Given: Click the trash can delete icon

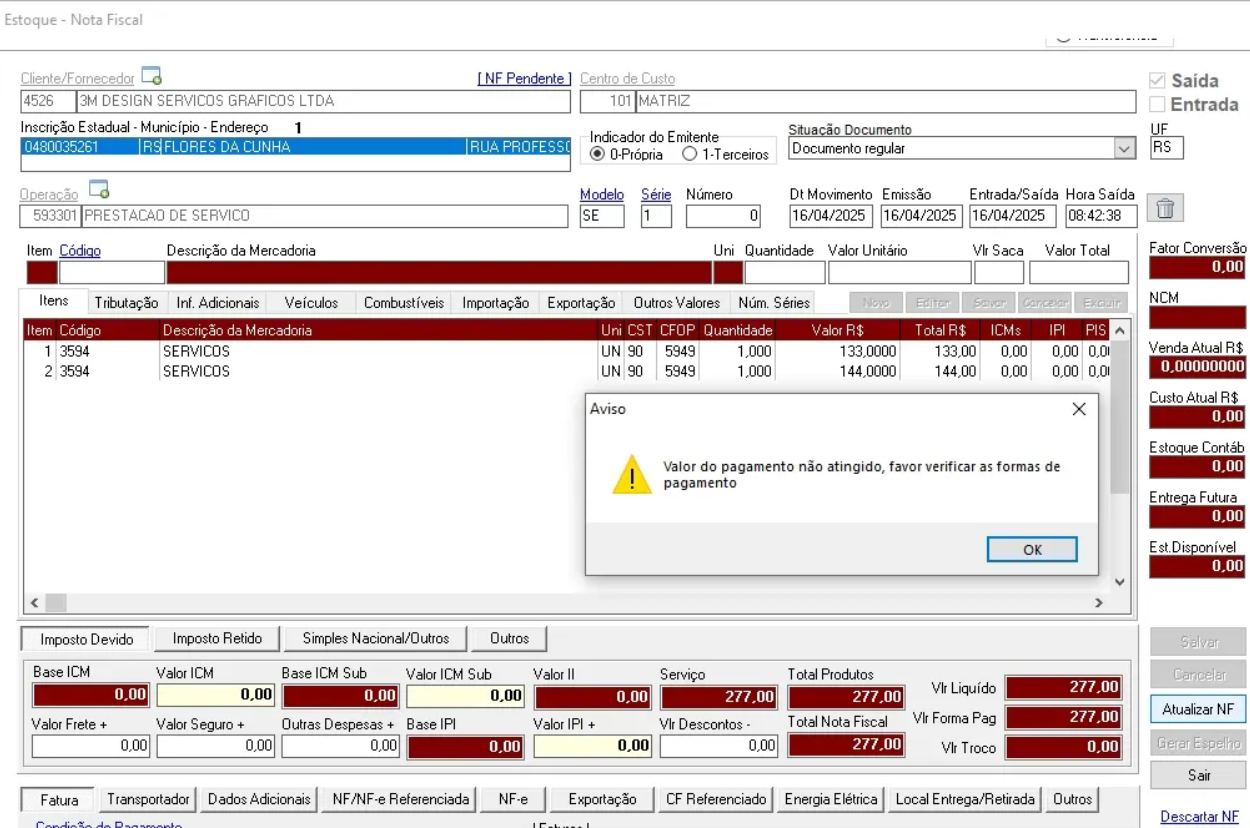Looking at the screenshot, I should pos(1165,208).
